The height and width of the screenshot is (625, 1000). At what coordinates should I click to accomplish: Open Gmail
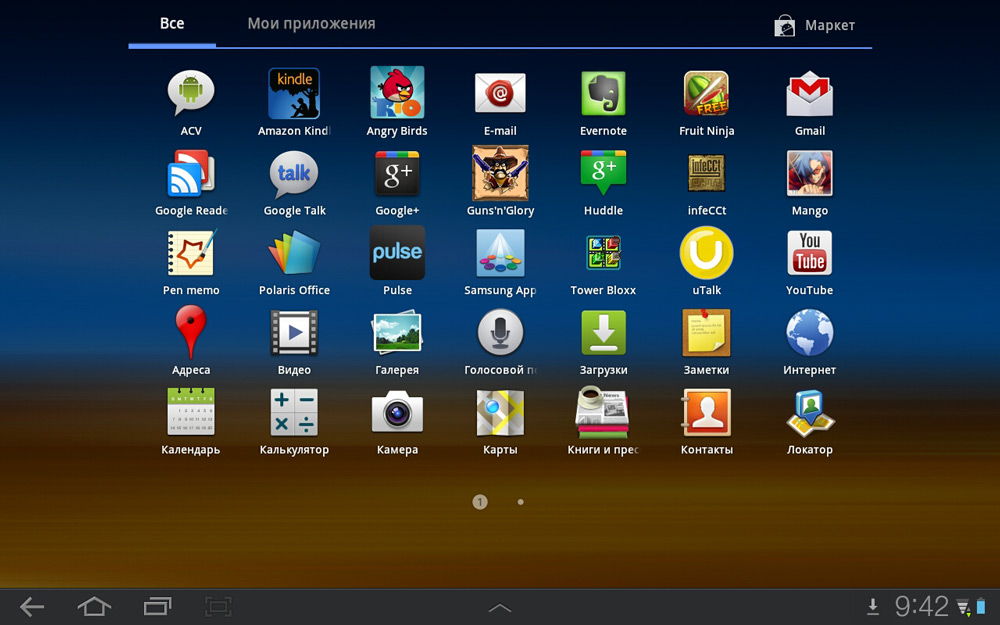coord(809,94)
